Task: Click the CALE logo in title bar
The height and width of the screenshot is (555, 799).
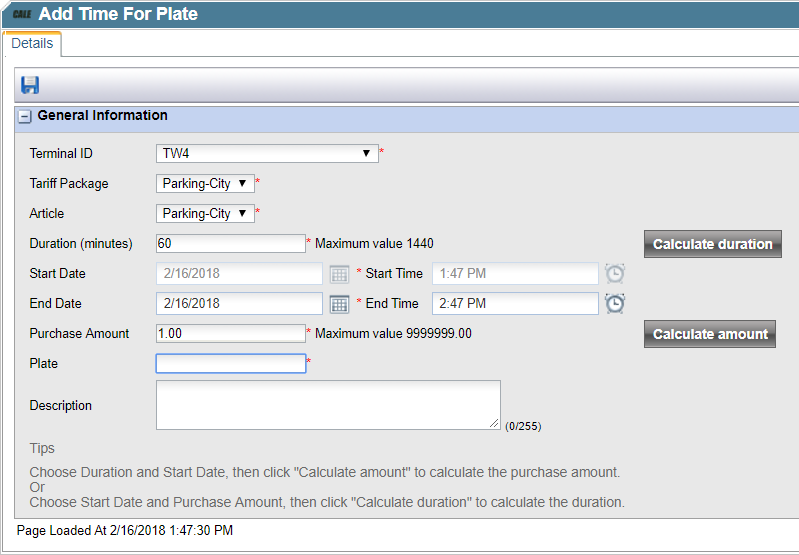Action: point(22,14)
